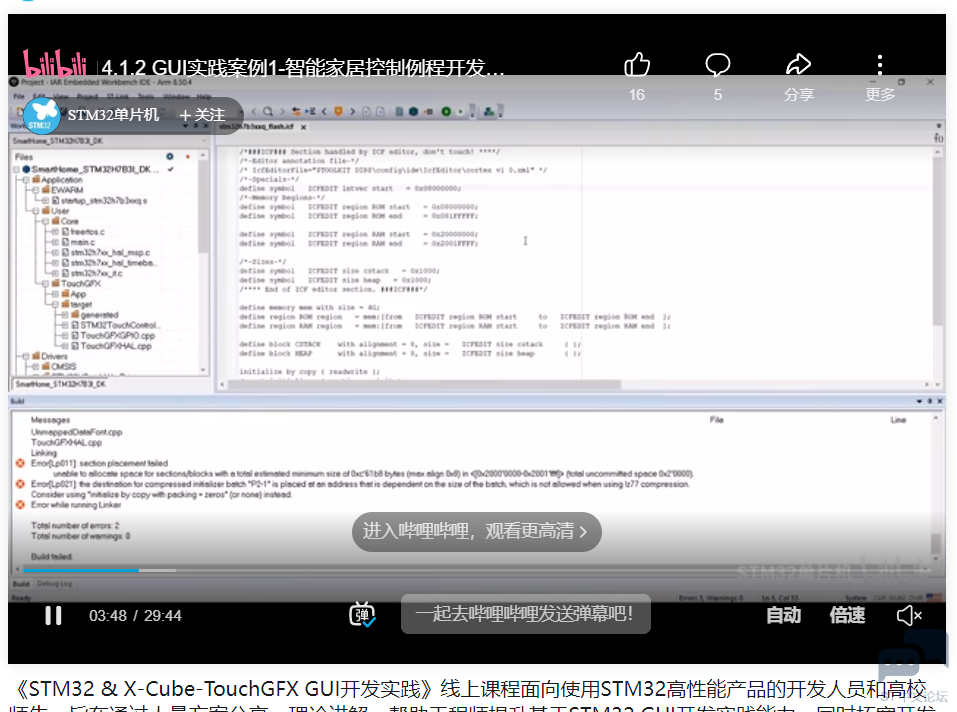Like the video with thumbs-up icon
The height and width of the screenshot is (712, 957).
(637, 64)
